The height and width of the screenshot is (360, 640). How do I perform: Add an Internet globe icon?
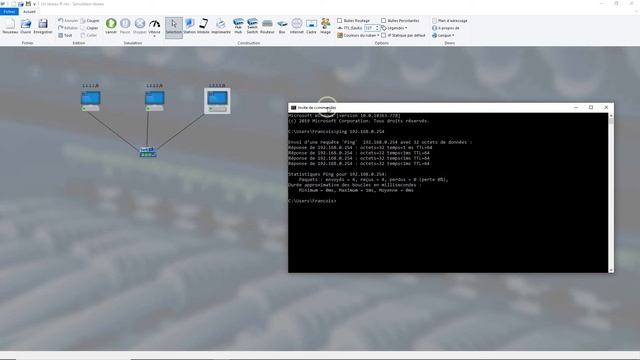(297, 26)
